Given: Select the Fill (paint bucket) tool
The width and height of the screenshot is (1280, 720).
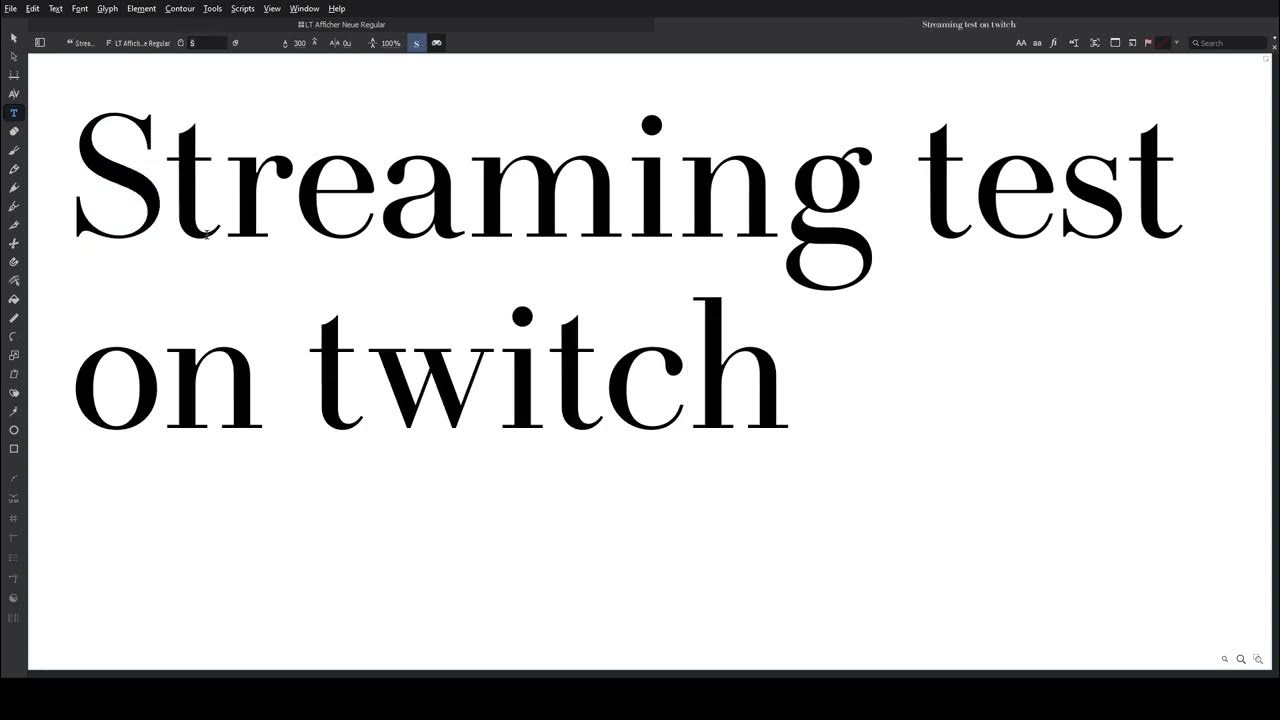Looking at the screenshot, I should coord(14,299).
